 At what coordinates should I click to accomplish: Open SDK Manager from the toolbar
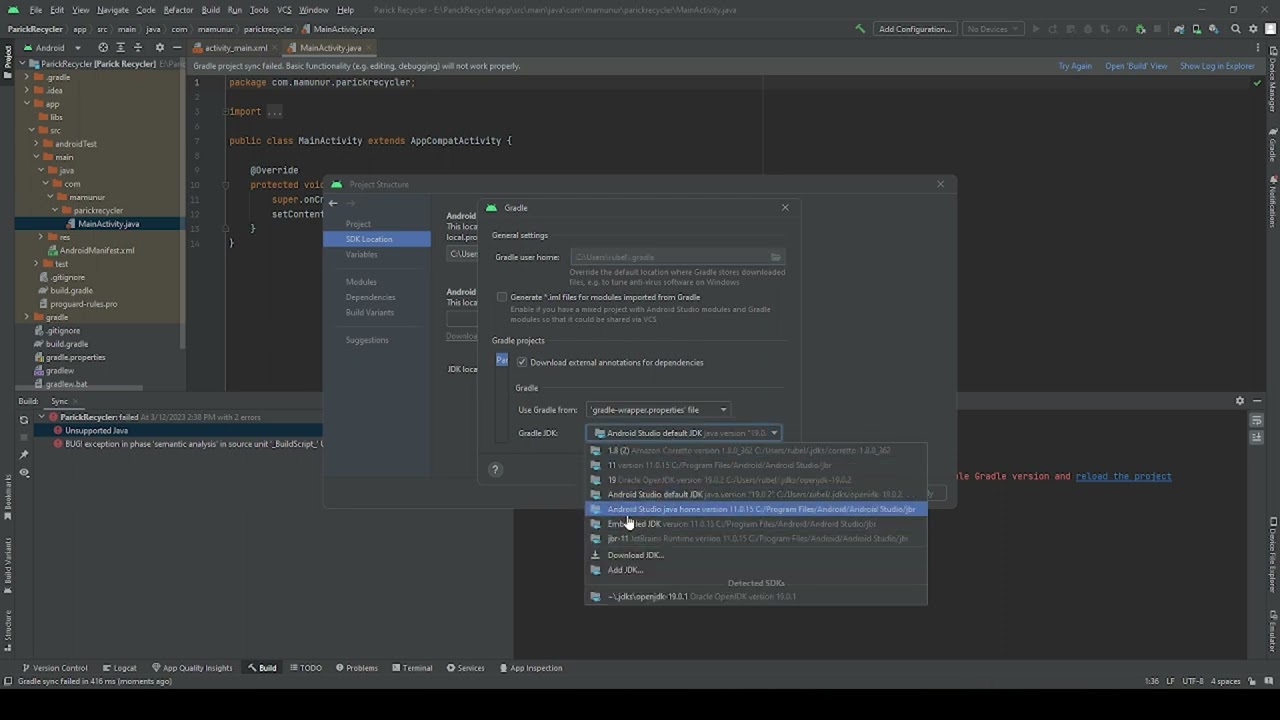click(x=1215, y=29)
